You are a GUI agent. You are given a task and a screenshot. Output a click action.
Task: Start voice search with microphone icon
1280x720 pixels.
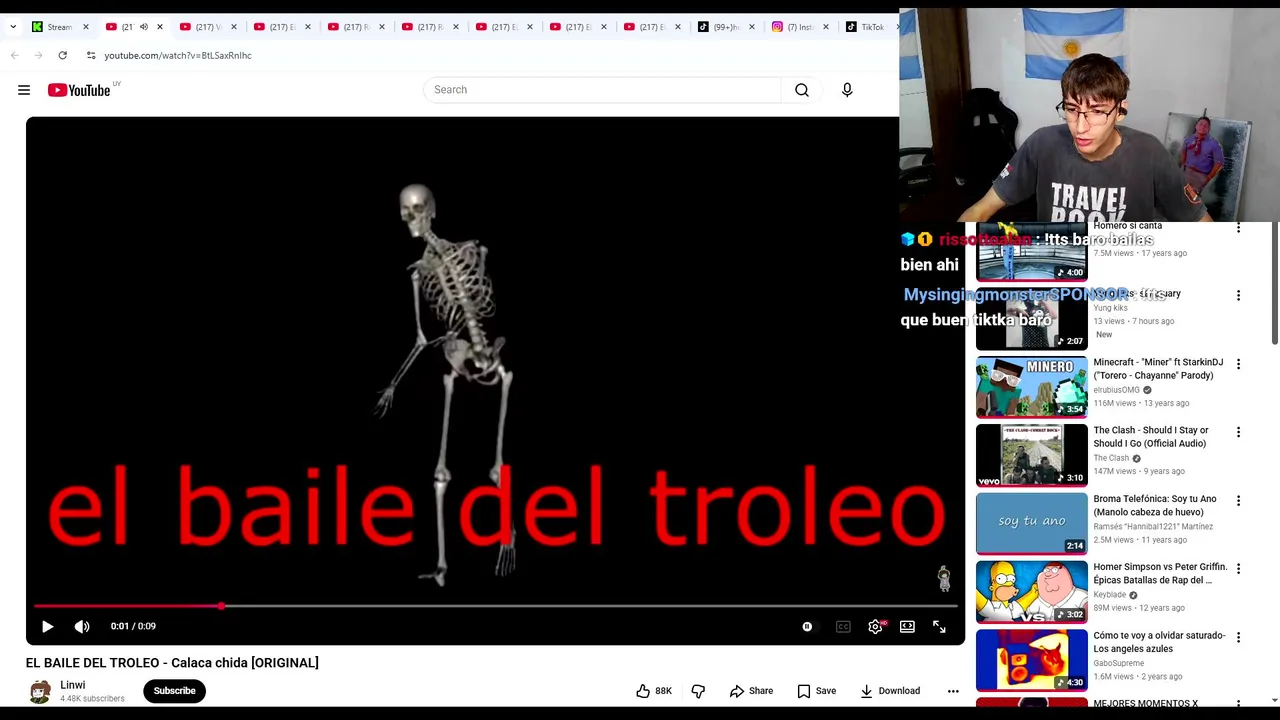coord(847,90)
